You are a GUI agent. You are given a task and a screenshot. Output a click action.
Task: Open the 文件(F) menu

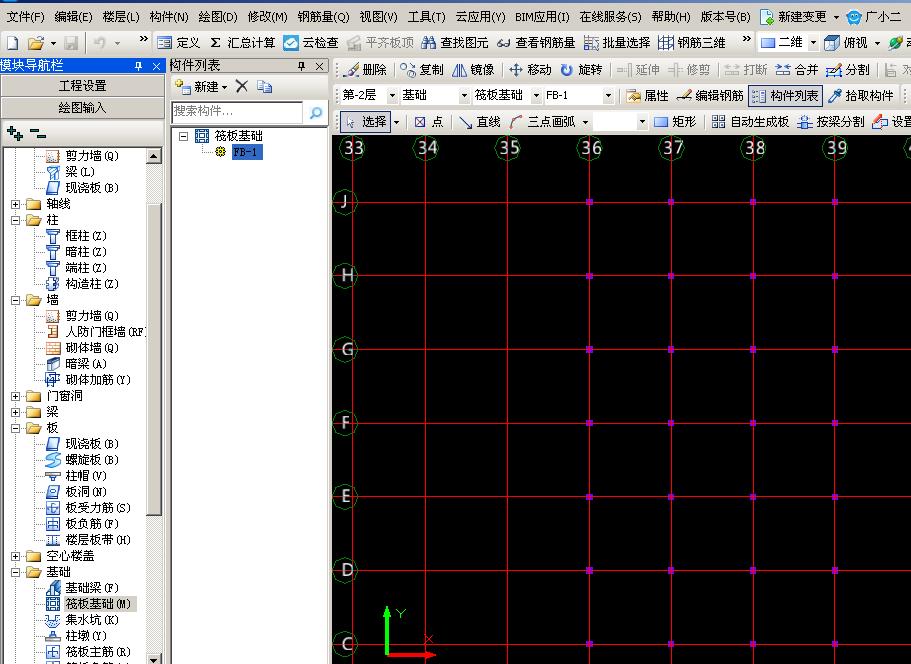point(26,17)
